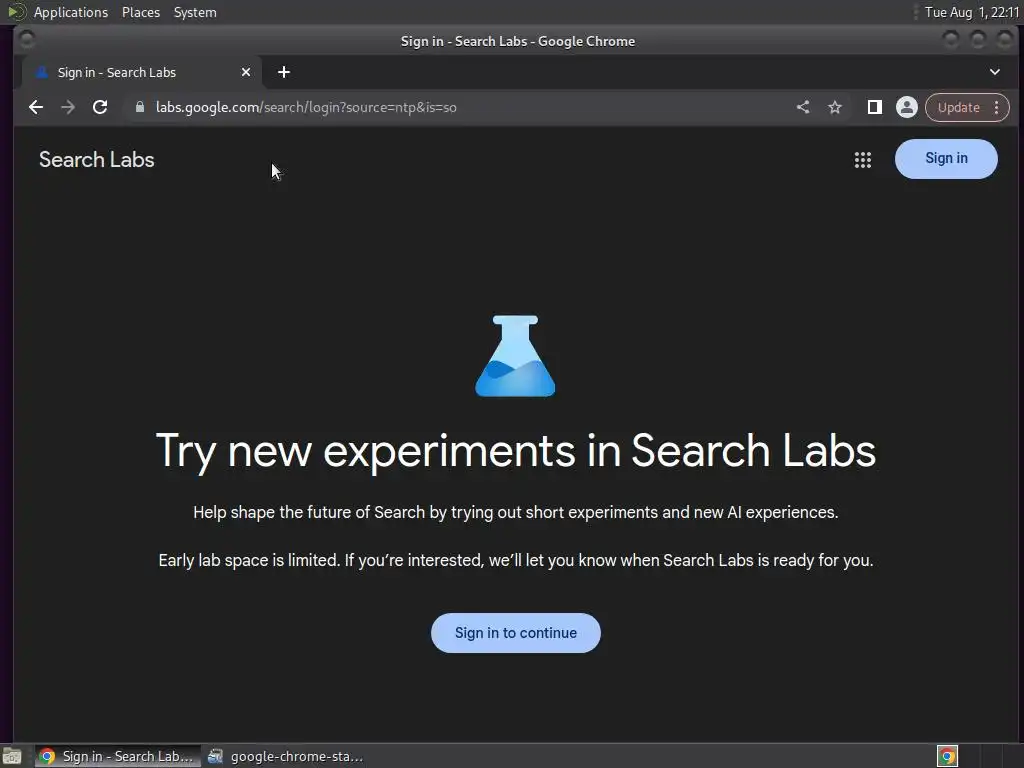Select the Sign in - Search Labs tab
The height and width of the screenshot is (768, 1024).
(x=142, y=72)
